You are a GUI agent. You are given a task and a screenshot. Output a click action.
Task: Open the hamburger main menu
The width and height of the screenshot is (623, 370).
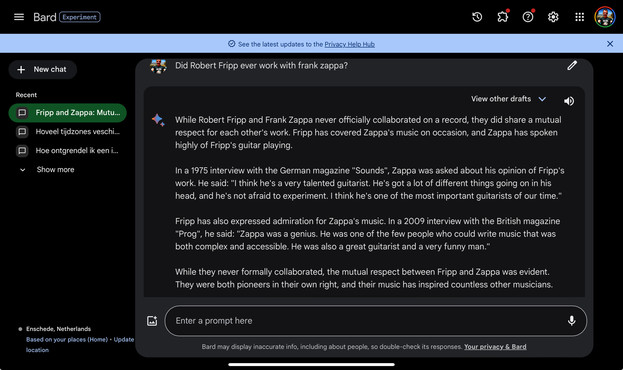pos(19,17)
